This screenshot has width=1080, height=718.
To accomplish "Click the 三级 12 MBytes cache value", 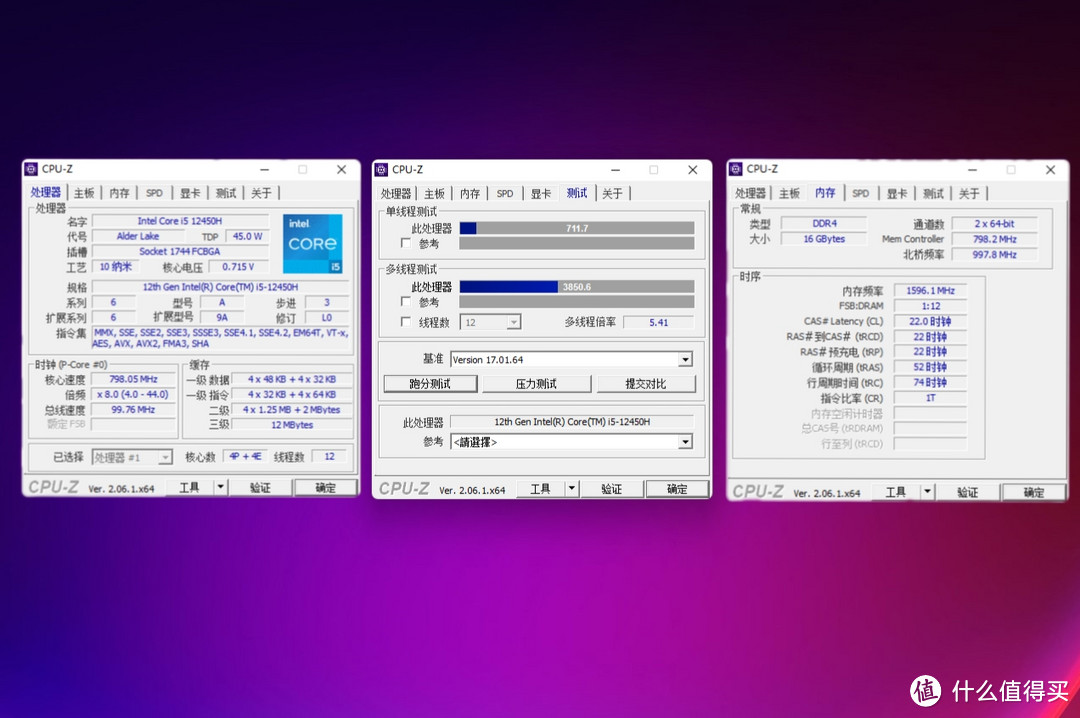I will (x=291, y=424).
